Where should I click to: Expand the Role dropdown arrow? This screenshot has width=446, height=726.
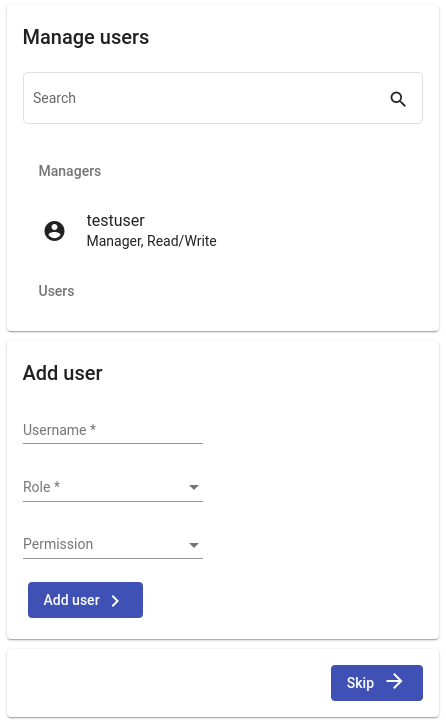coord(194,487)
